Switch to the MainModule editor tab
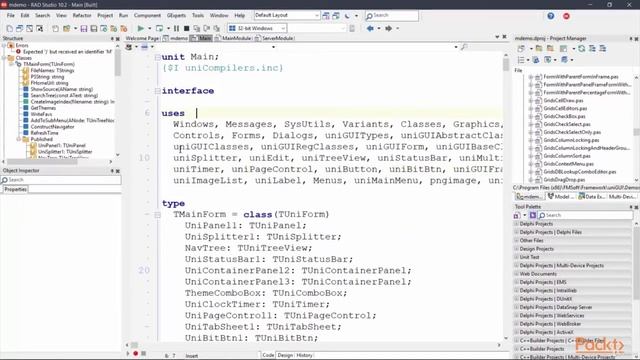The height and width of the screenshot is (360, 640). click(x=233, y=38)
